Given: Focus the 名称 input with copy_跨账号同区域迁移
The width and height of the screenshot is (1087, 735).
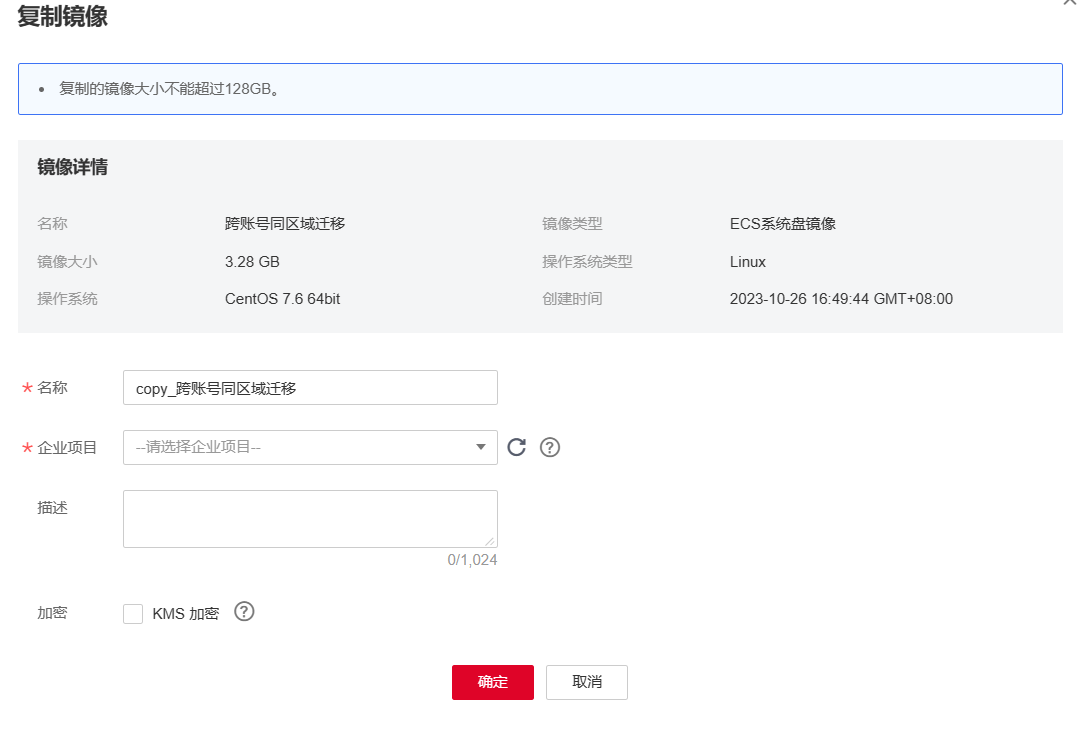Looking at the screenshot, I should pos(310,388).
